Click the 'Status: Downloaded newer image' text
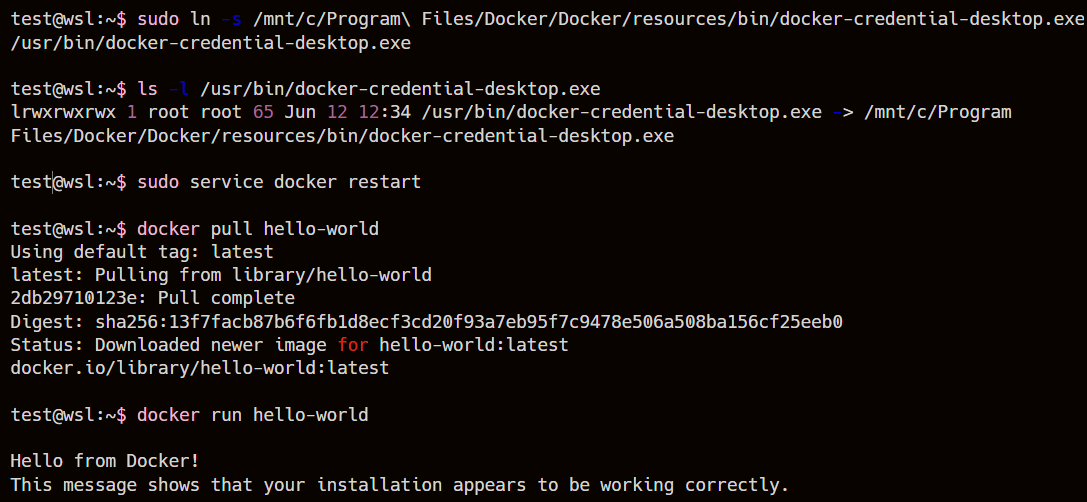This screenshot has width=1087, height=502. click(168, 345)
